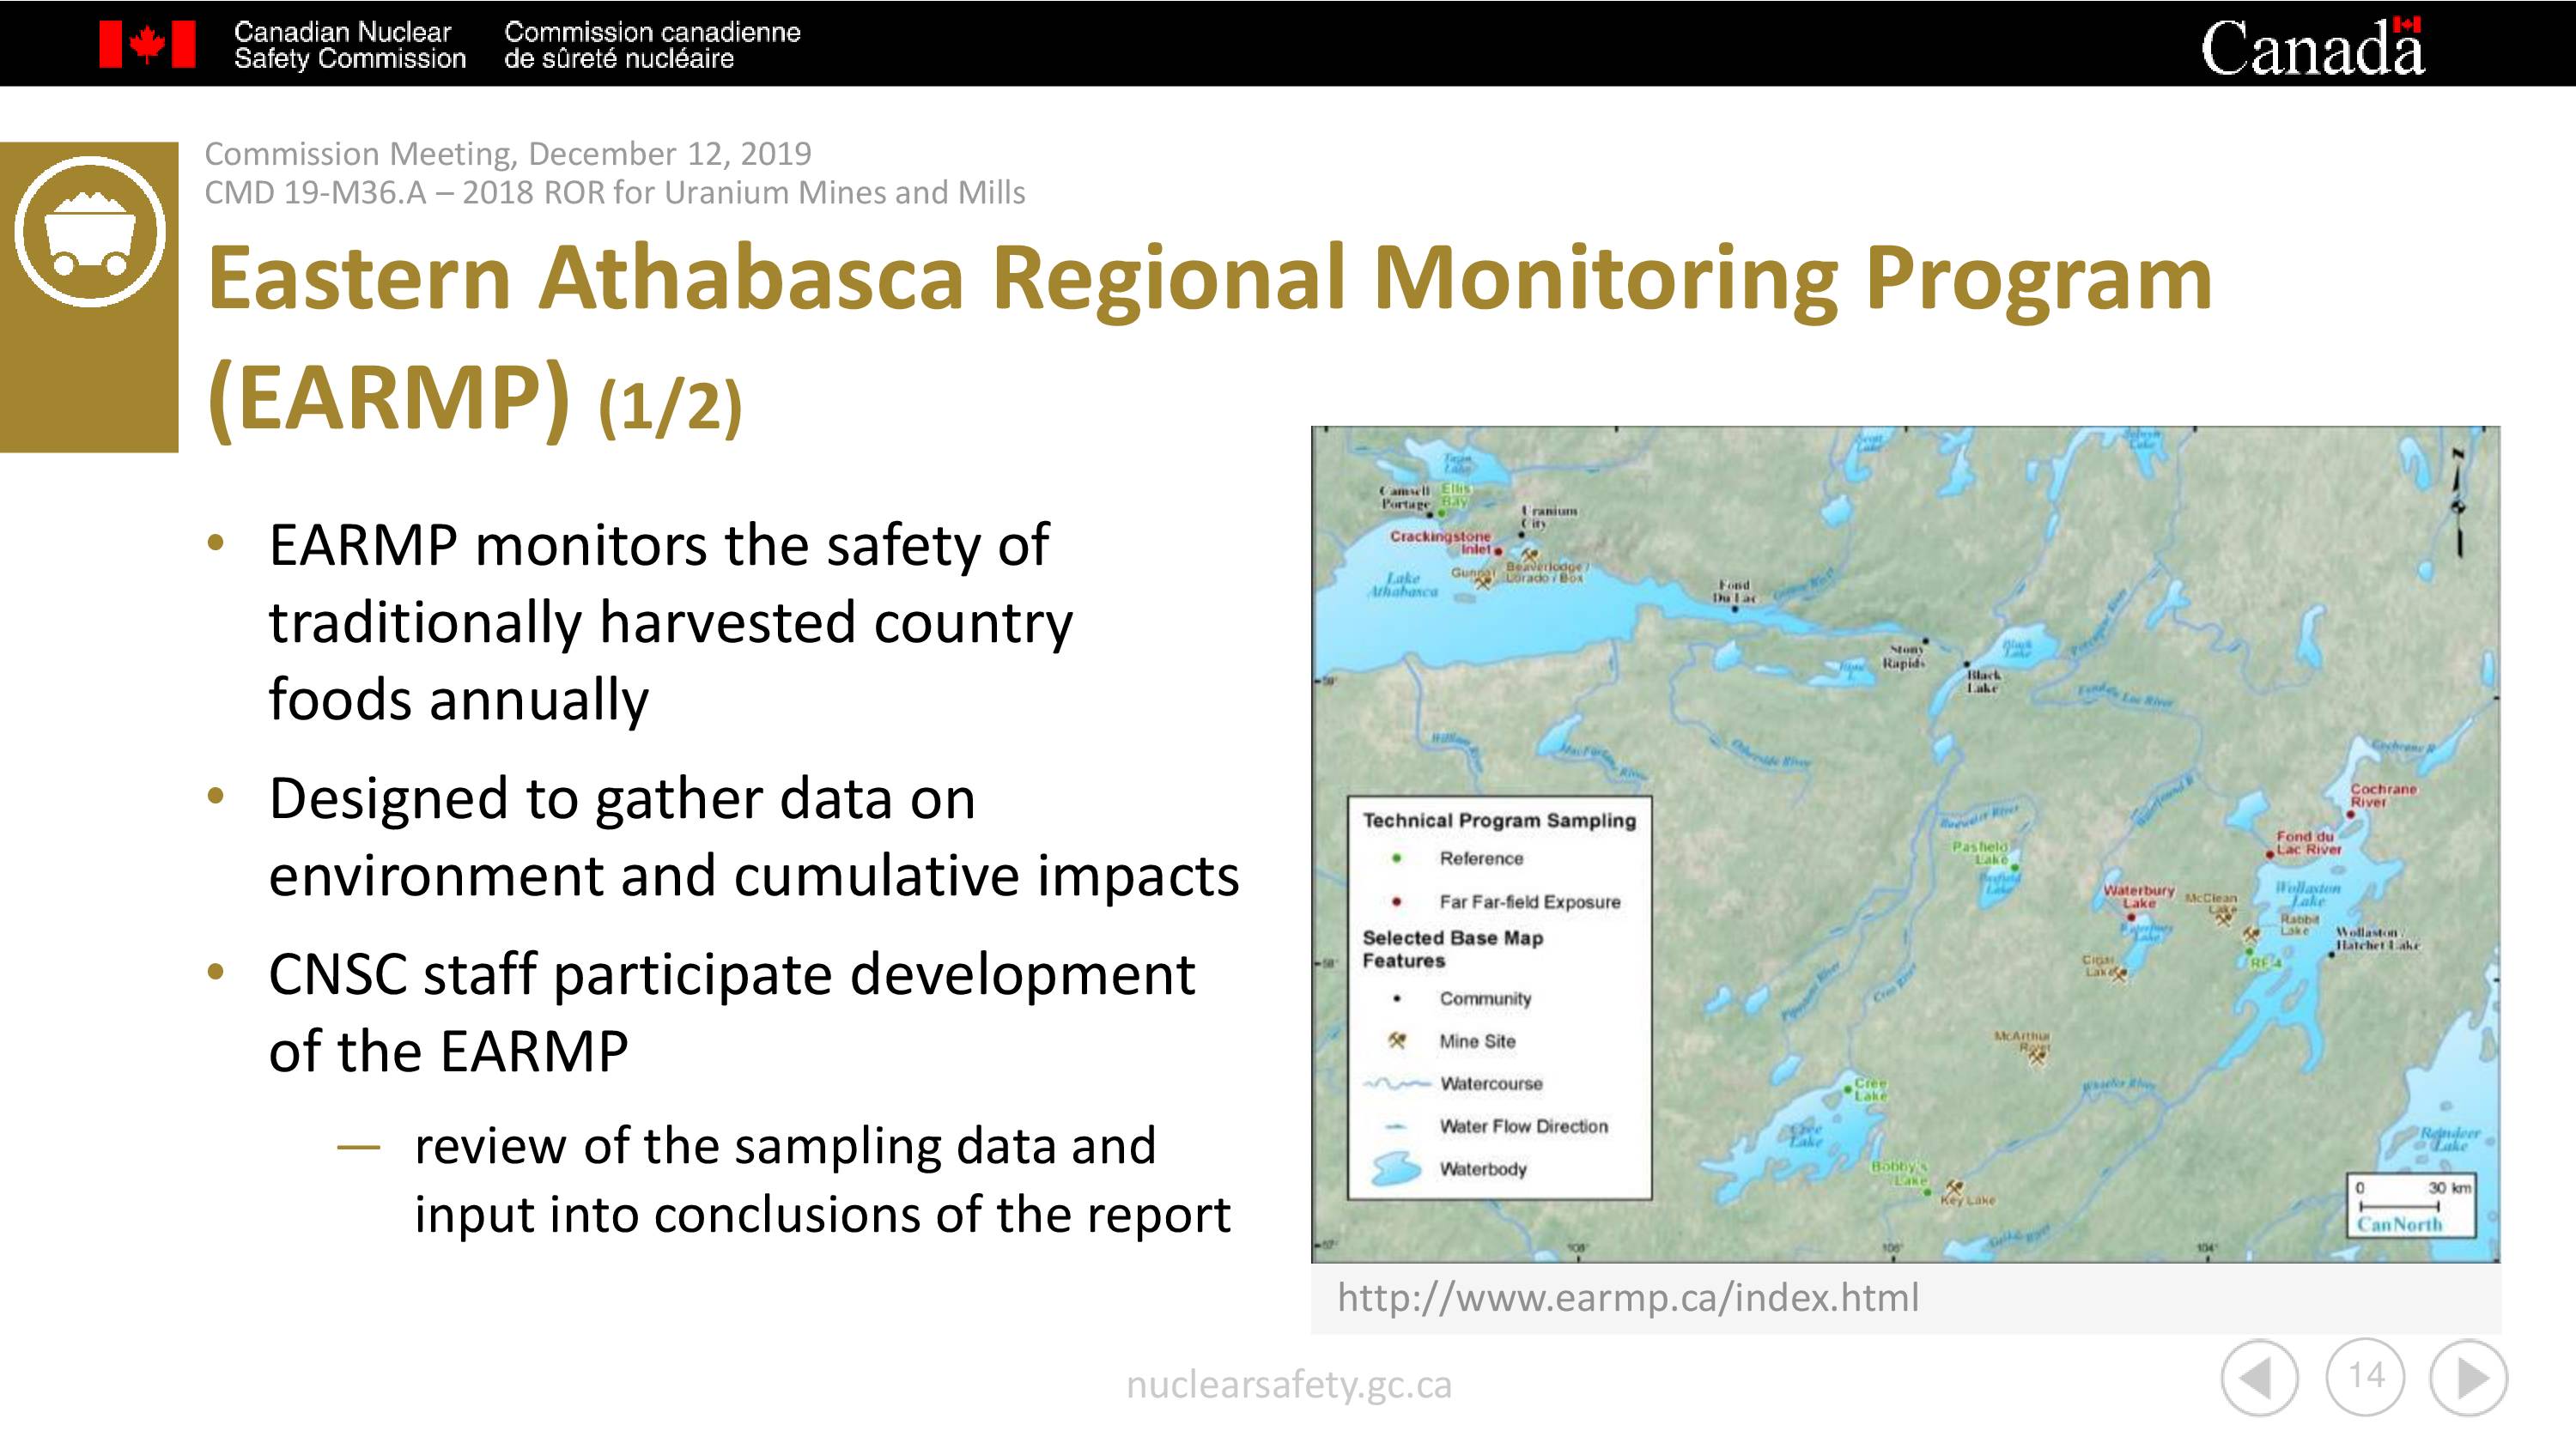Click the Eastern Athabasca Regional Monitoring Program title
This screenshot has width=2576, height=1449.
point(1209,278)
